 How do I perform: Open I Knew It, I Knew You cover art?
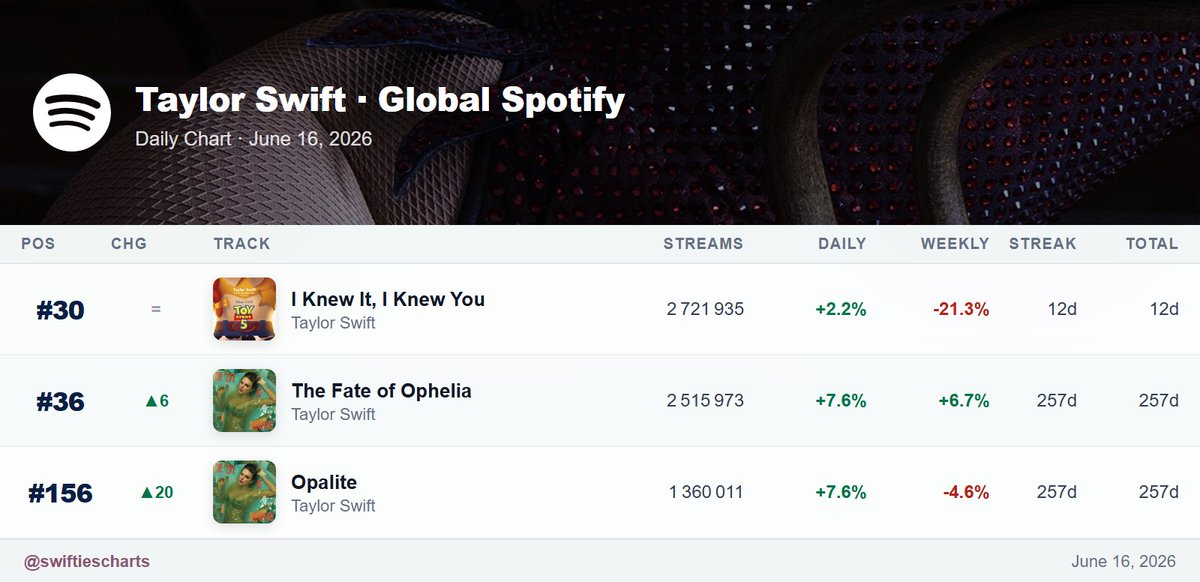click(x=244, y=309)
